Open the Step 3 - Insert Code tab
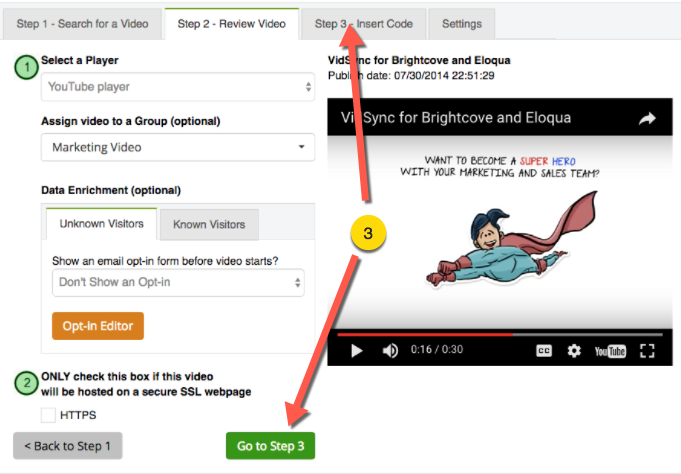The width and height of the screenshot is (681, 474). tap(364, 24)
